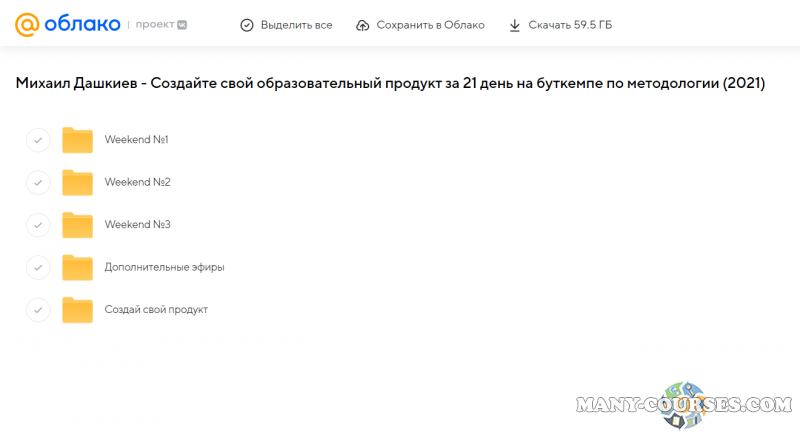This screenshot has height=438, width=800.
Task: Check the Weekend №3 selection circle
Action: 37,225
